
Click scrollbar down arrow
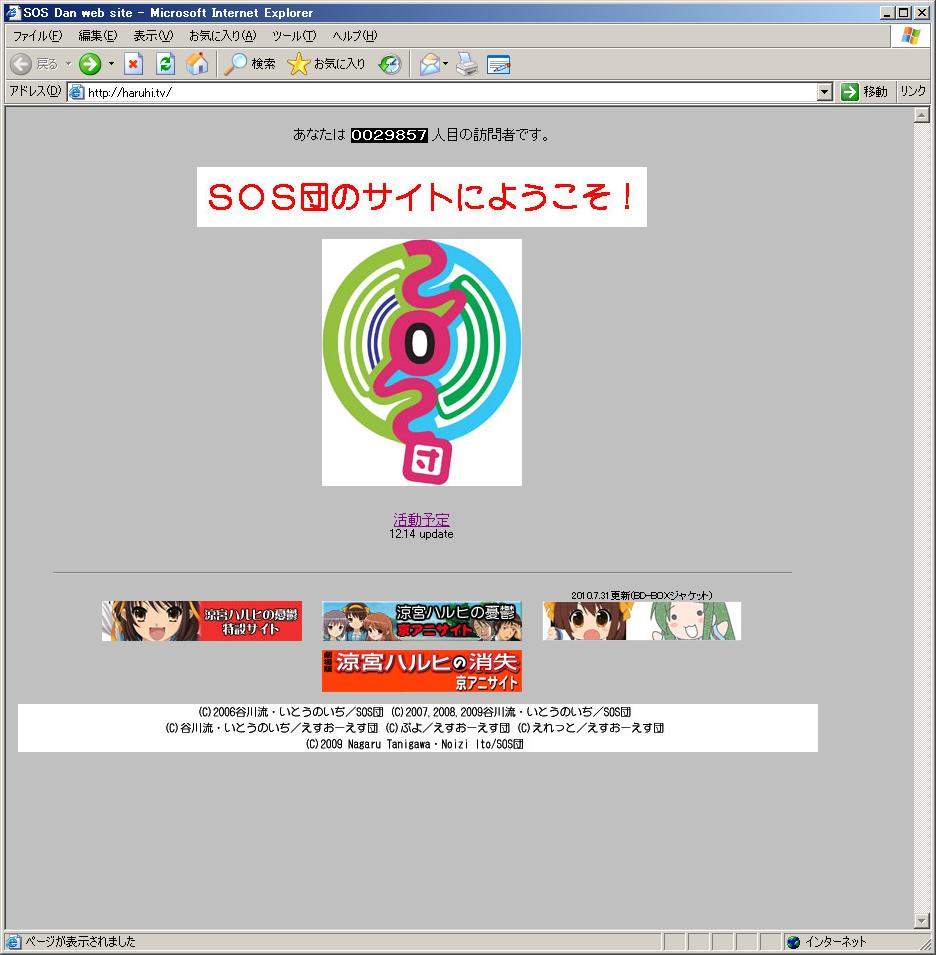pyautogui.click(x=921, y=922)
